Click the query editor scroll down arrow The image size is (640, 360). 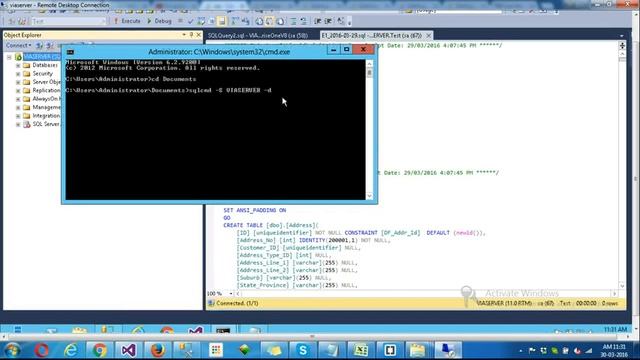[x=622, y=286]
